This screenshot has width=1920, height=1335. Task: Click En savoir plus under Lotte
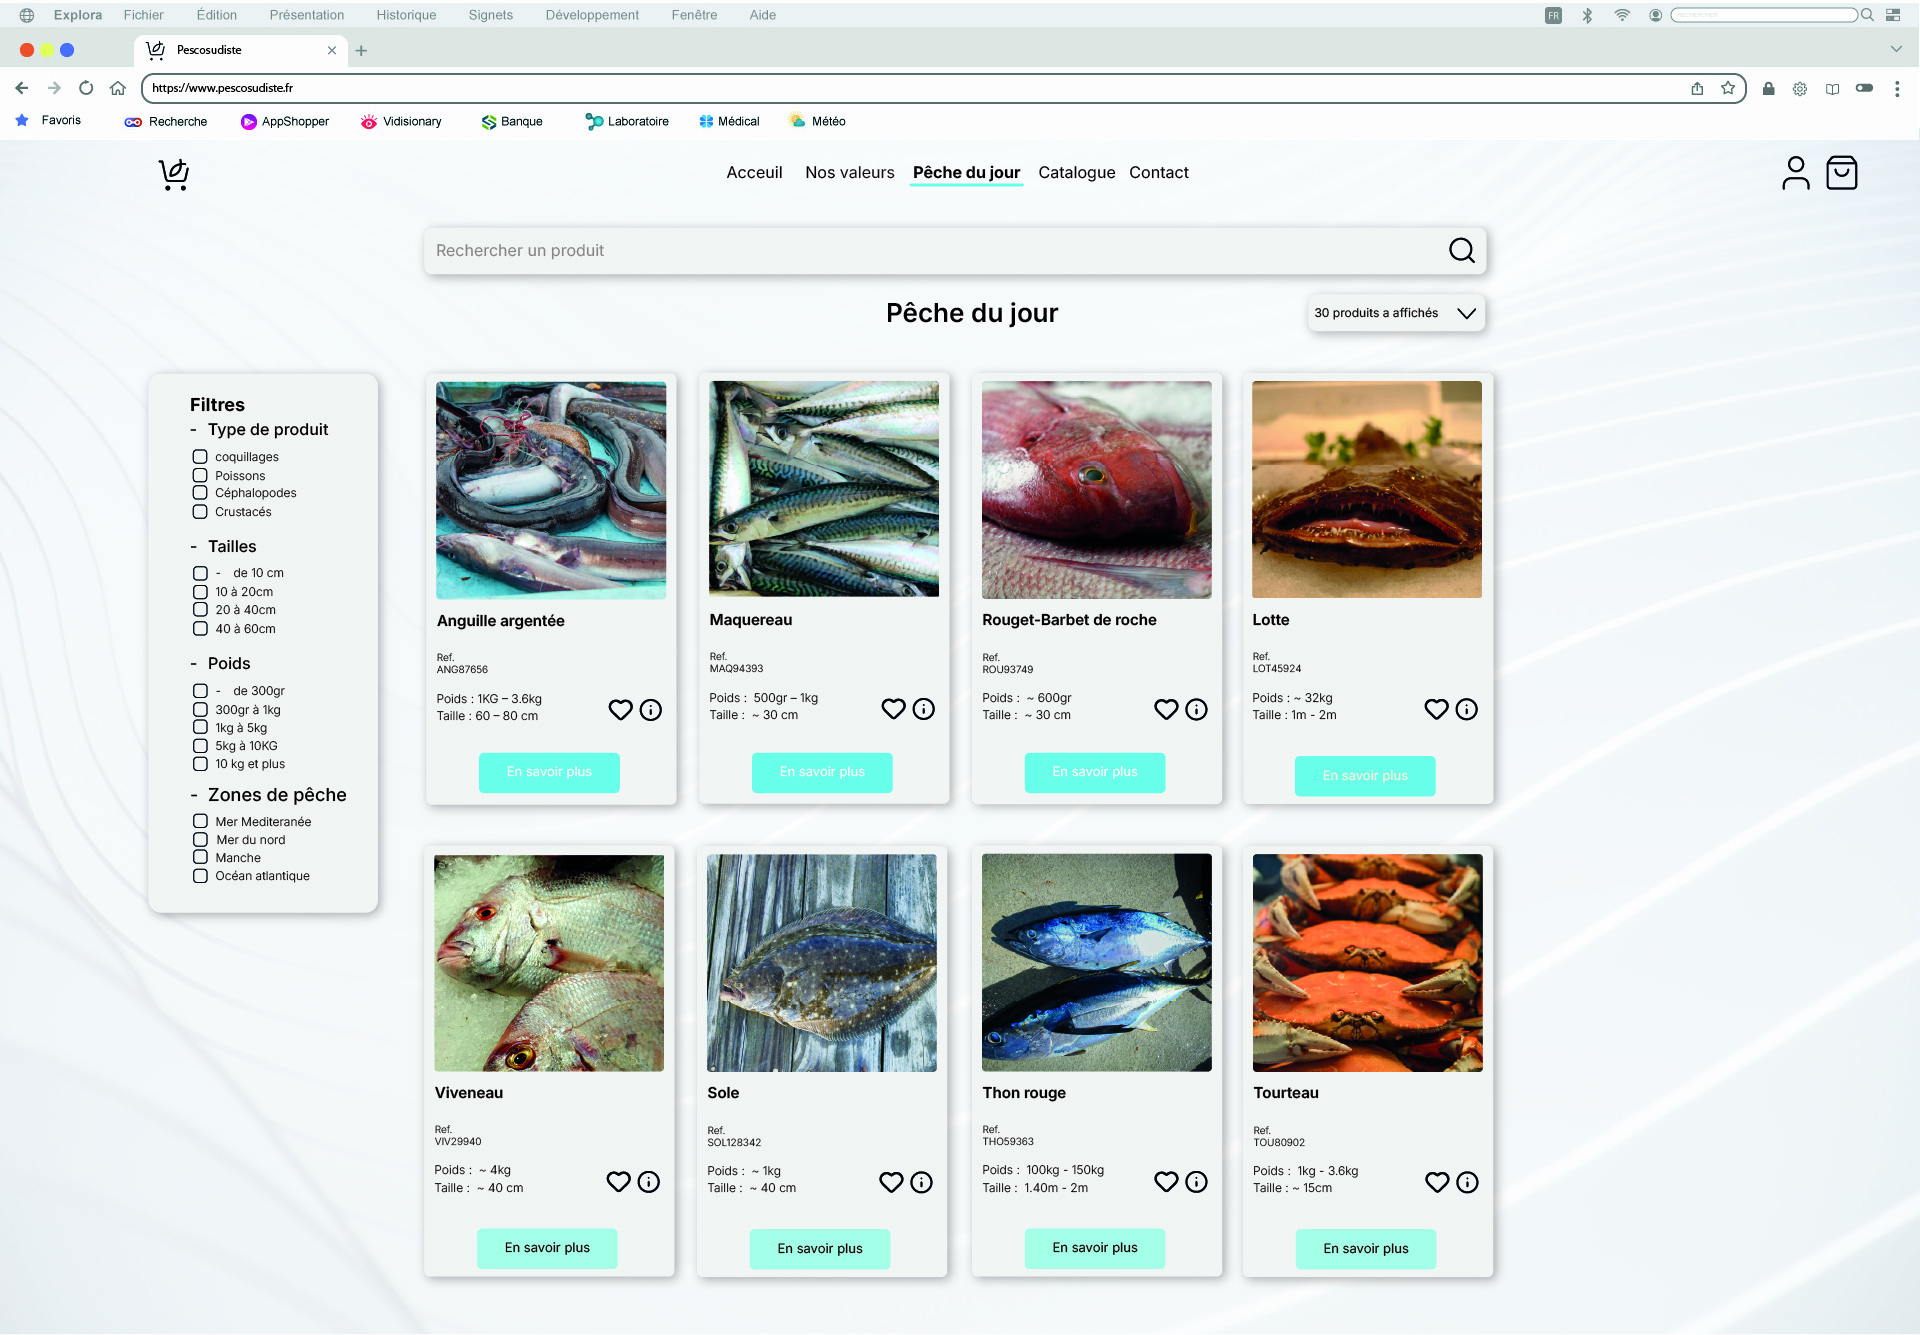coord(1364,776)
